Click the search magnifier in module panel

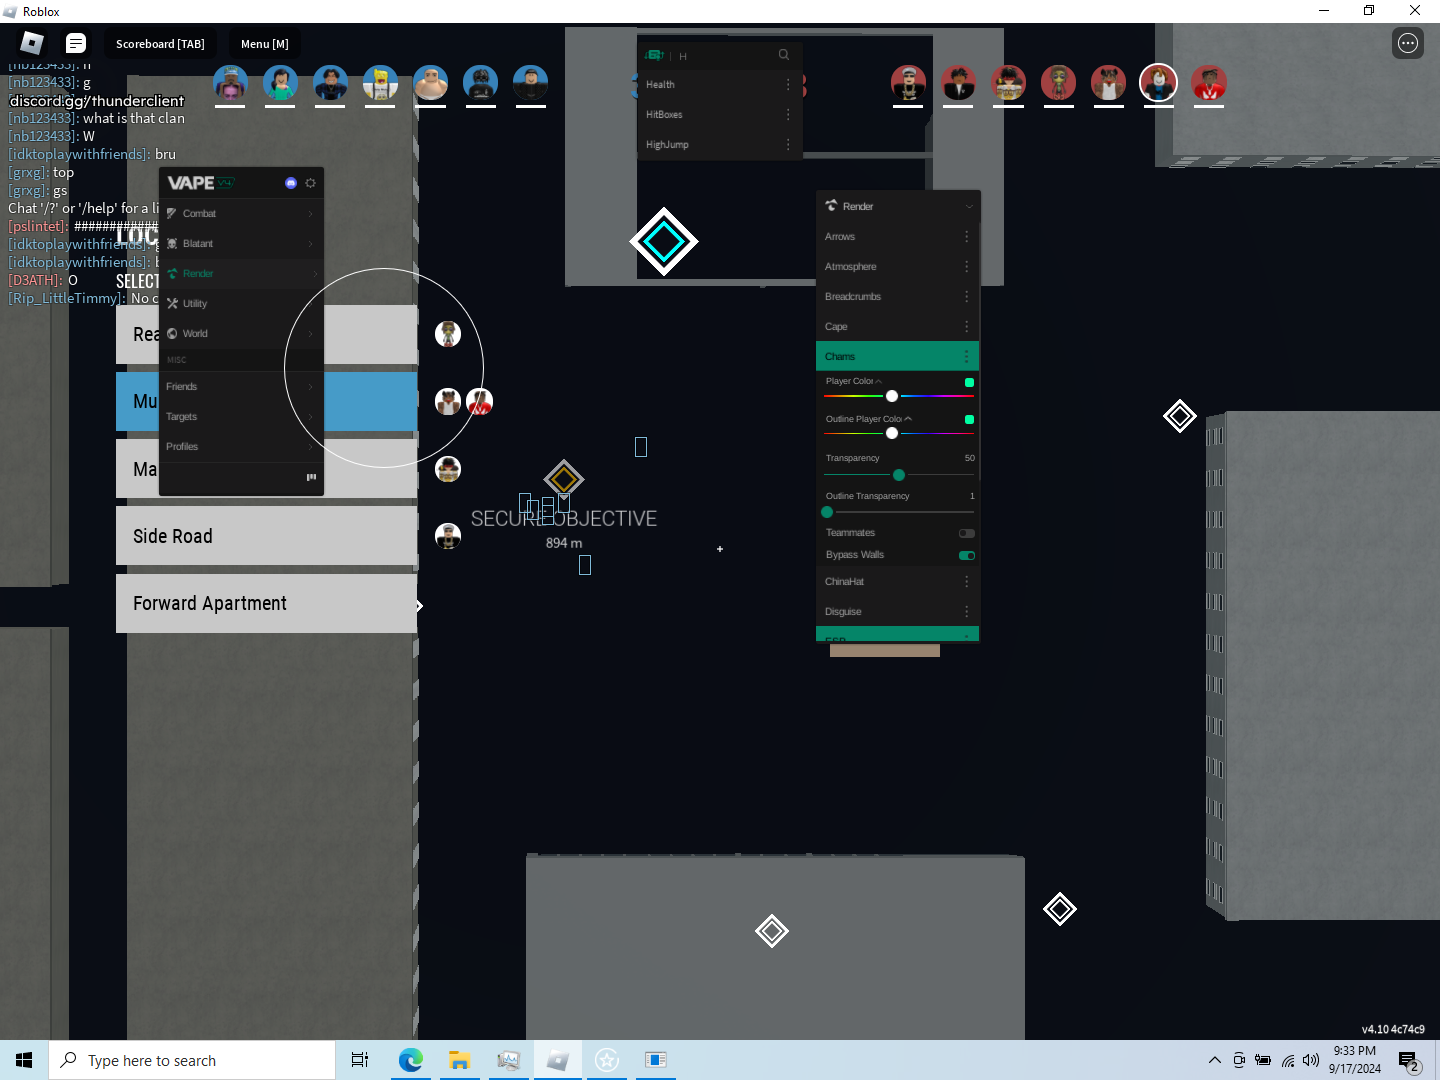coord(784,55)
